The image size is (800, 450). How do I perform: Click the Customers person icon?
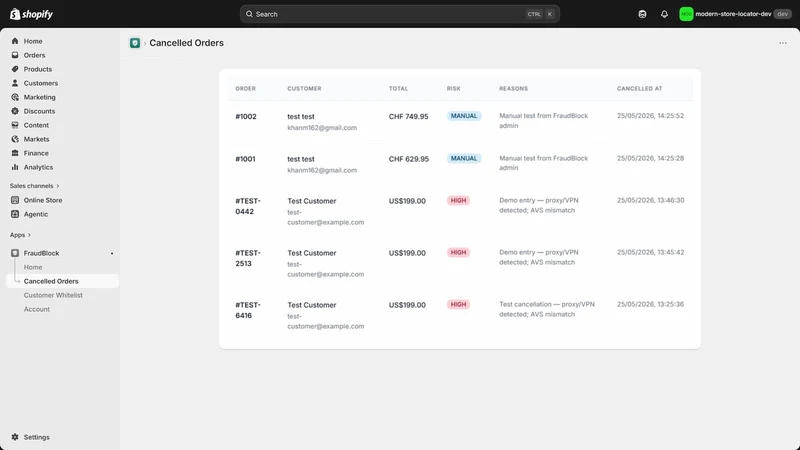[x=15, y=83]
